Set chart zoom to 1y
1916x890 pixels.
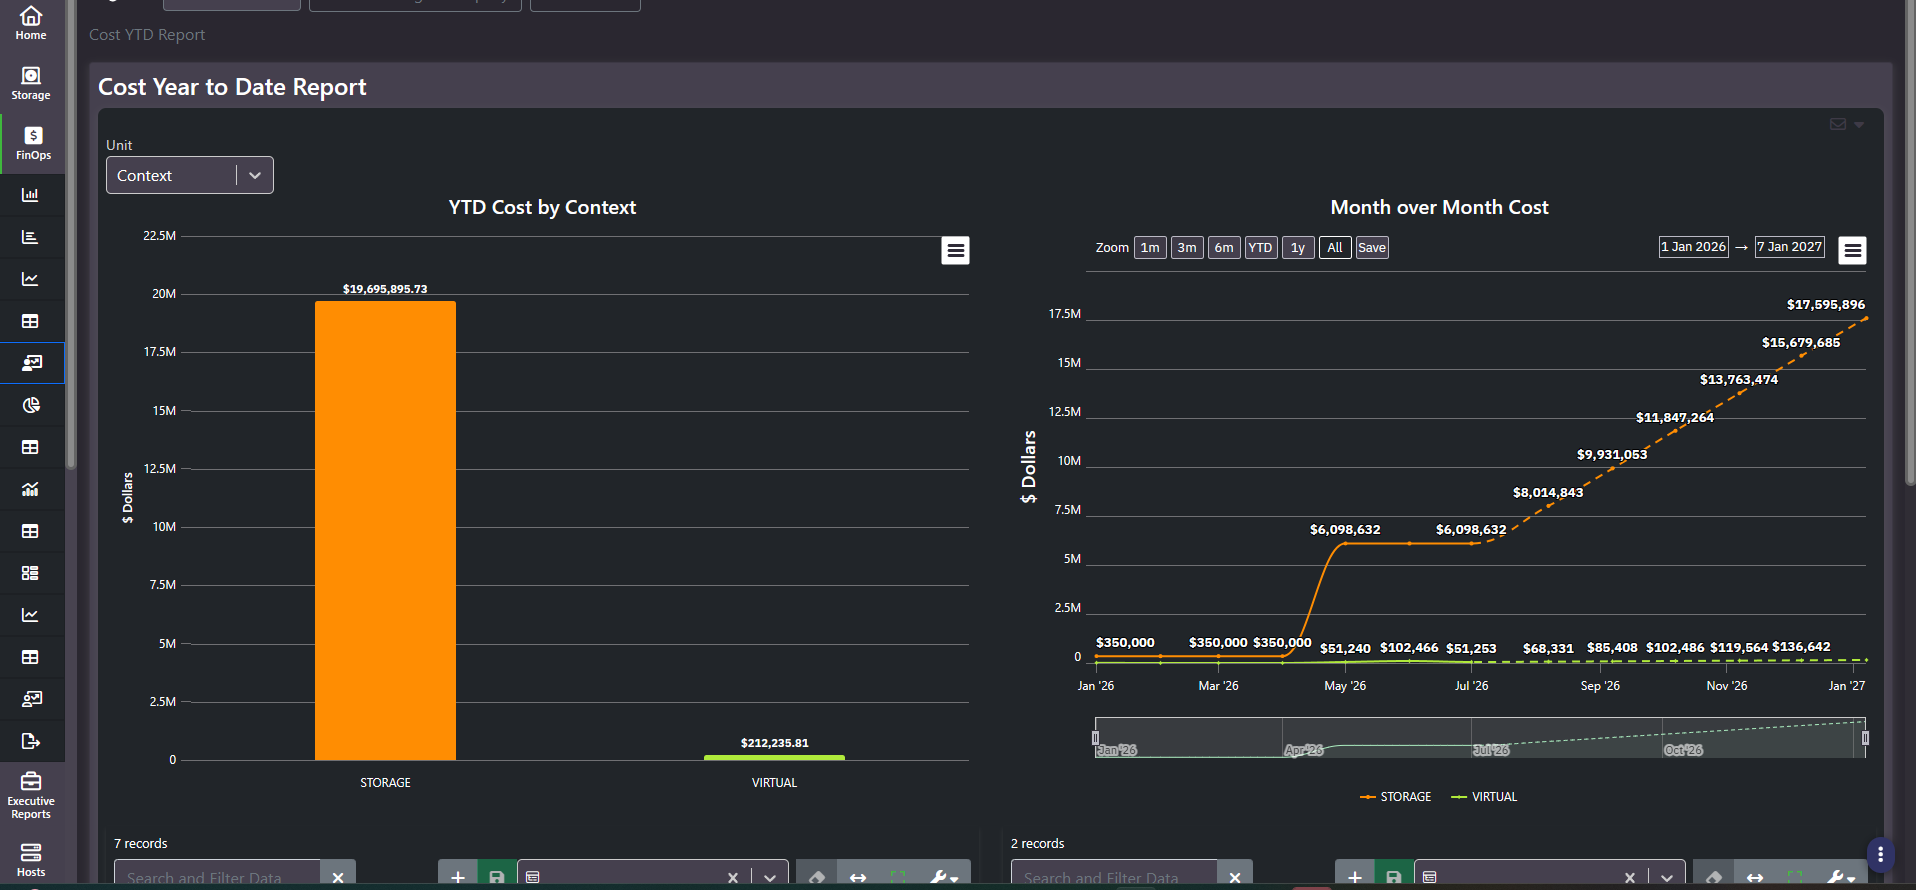click(1298, 248)
